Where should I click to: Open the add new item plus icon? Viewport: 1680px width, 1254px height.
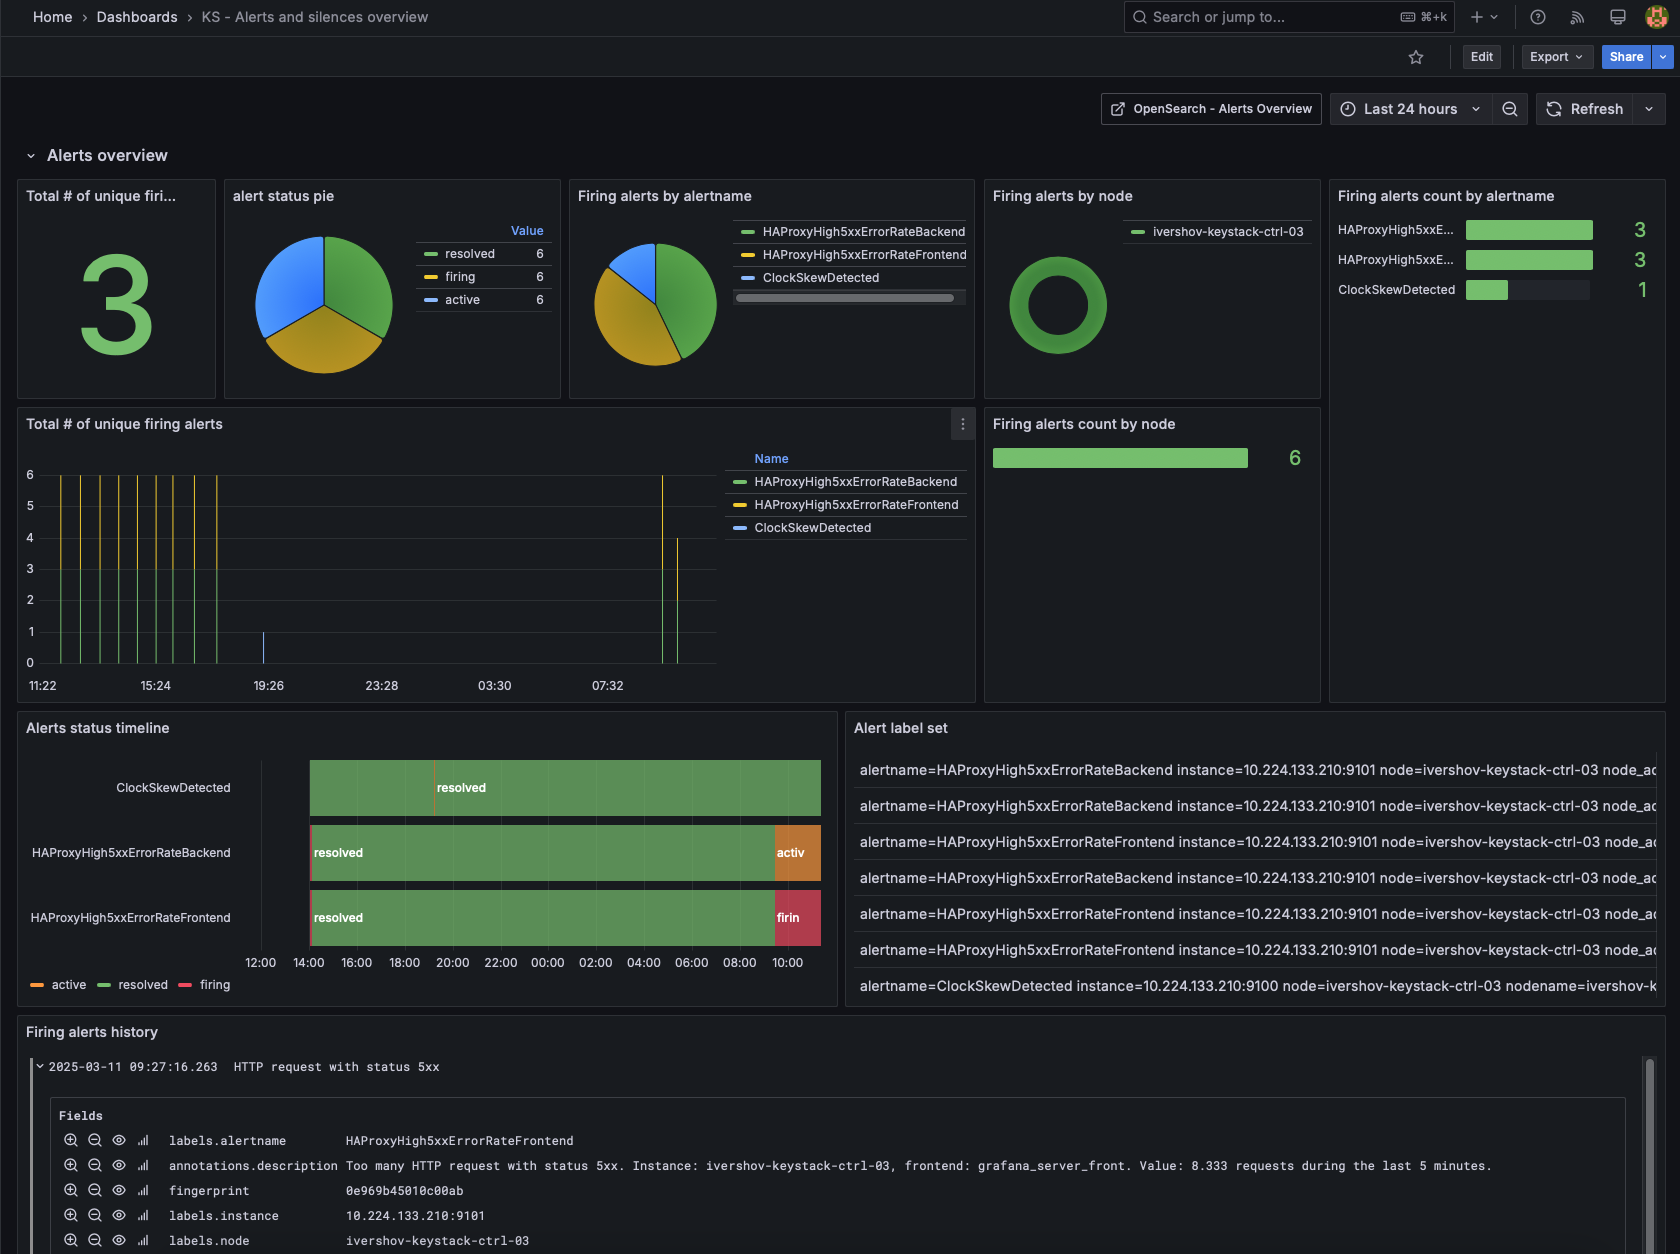point(1478,17)
